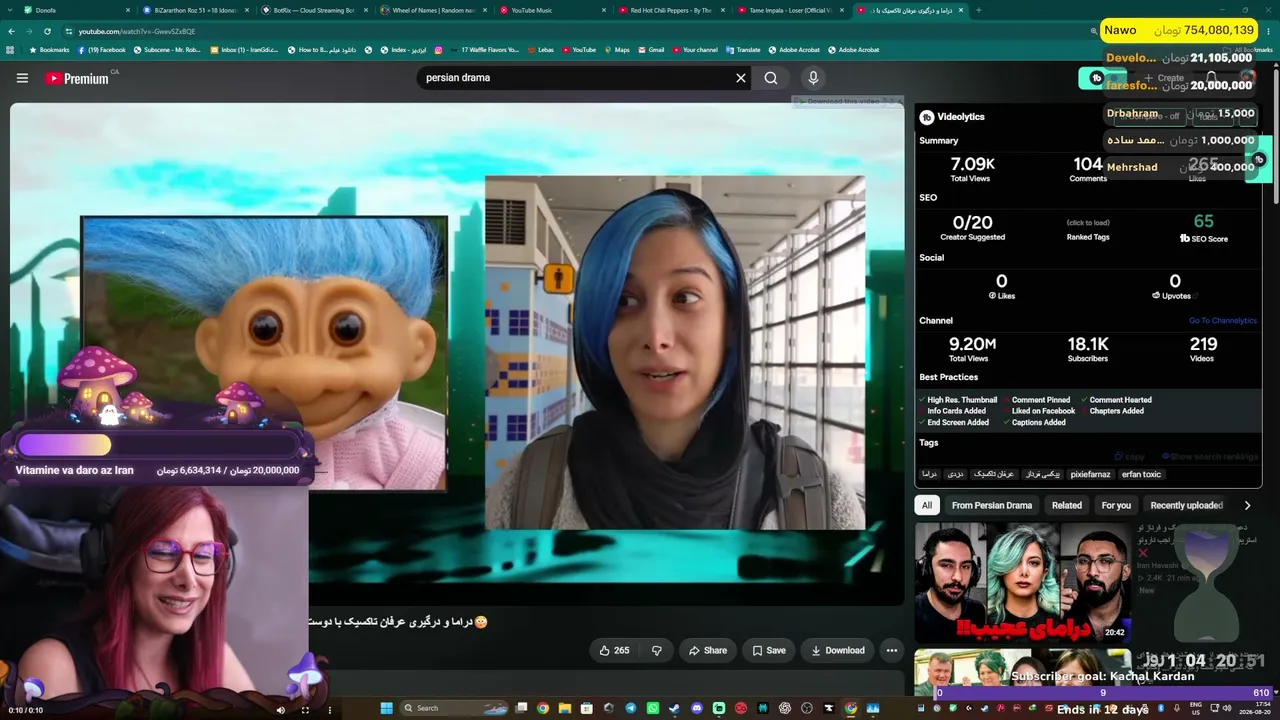Clear the 'persian drama' search text

tap(741, 78)
